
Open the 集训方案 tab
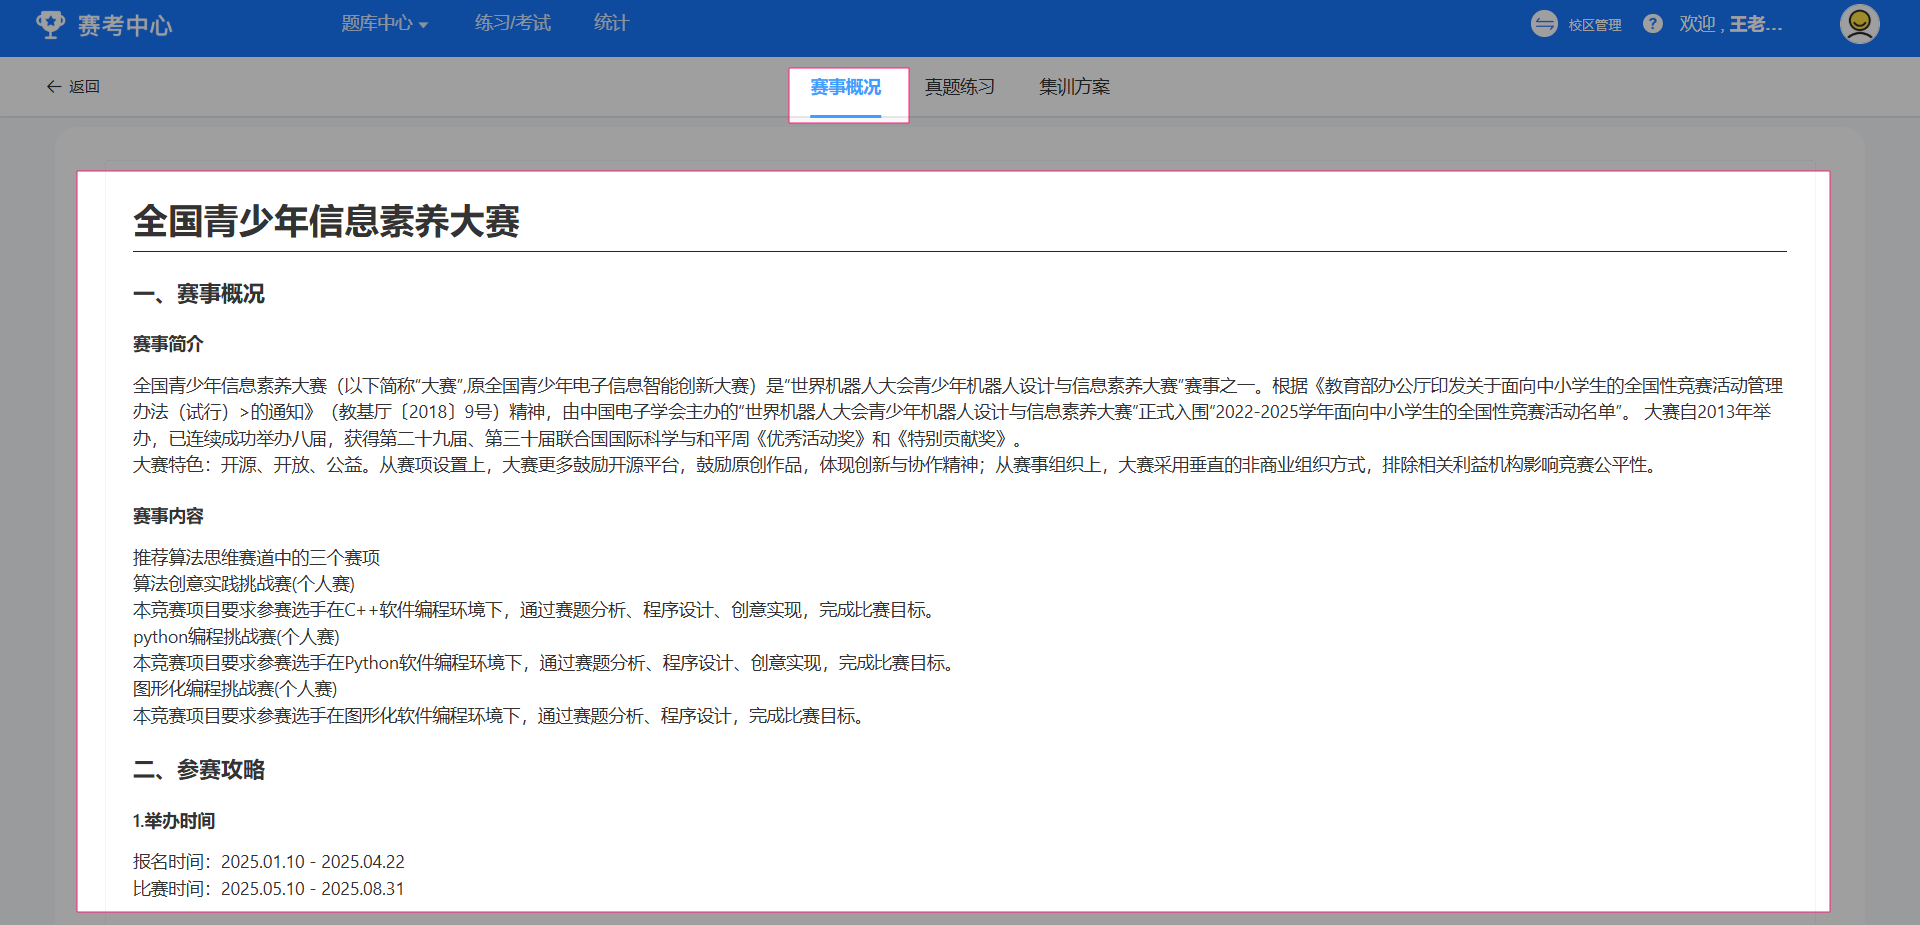1074,88
